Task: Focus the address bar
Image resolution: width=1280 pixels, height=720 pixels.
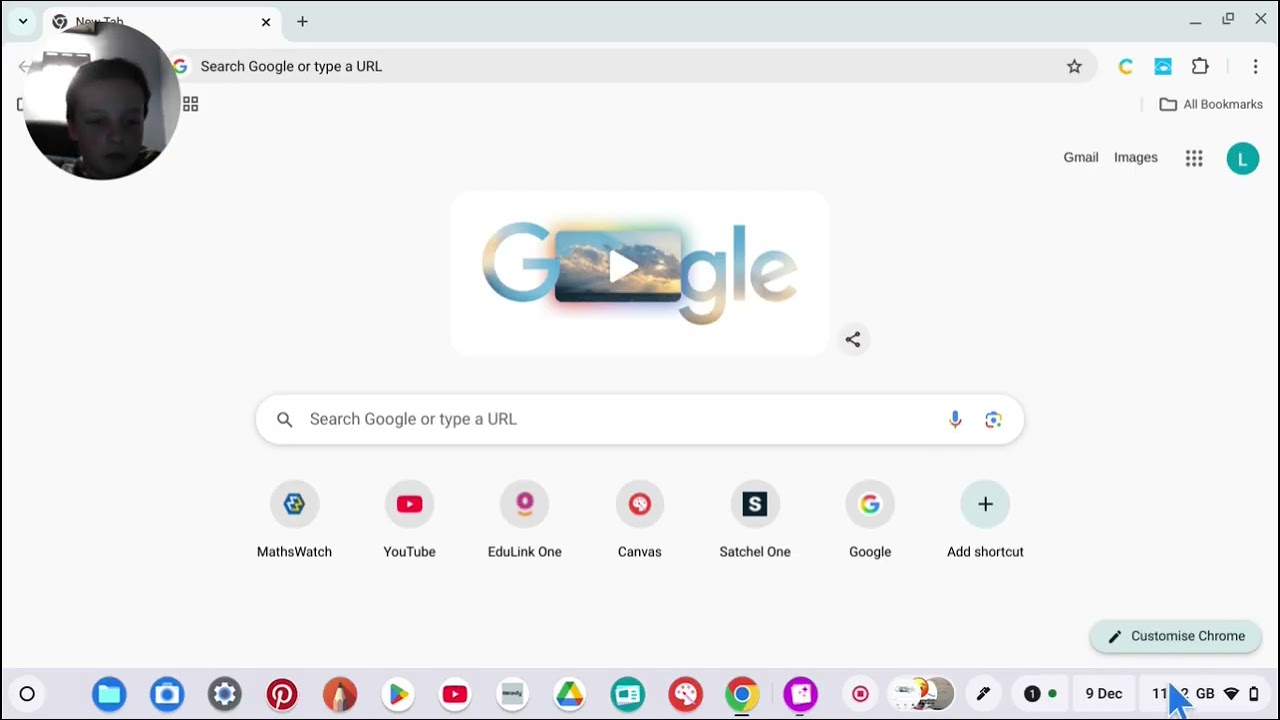Action: (x=630, y=67)
